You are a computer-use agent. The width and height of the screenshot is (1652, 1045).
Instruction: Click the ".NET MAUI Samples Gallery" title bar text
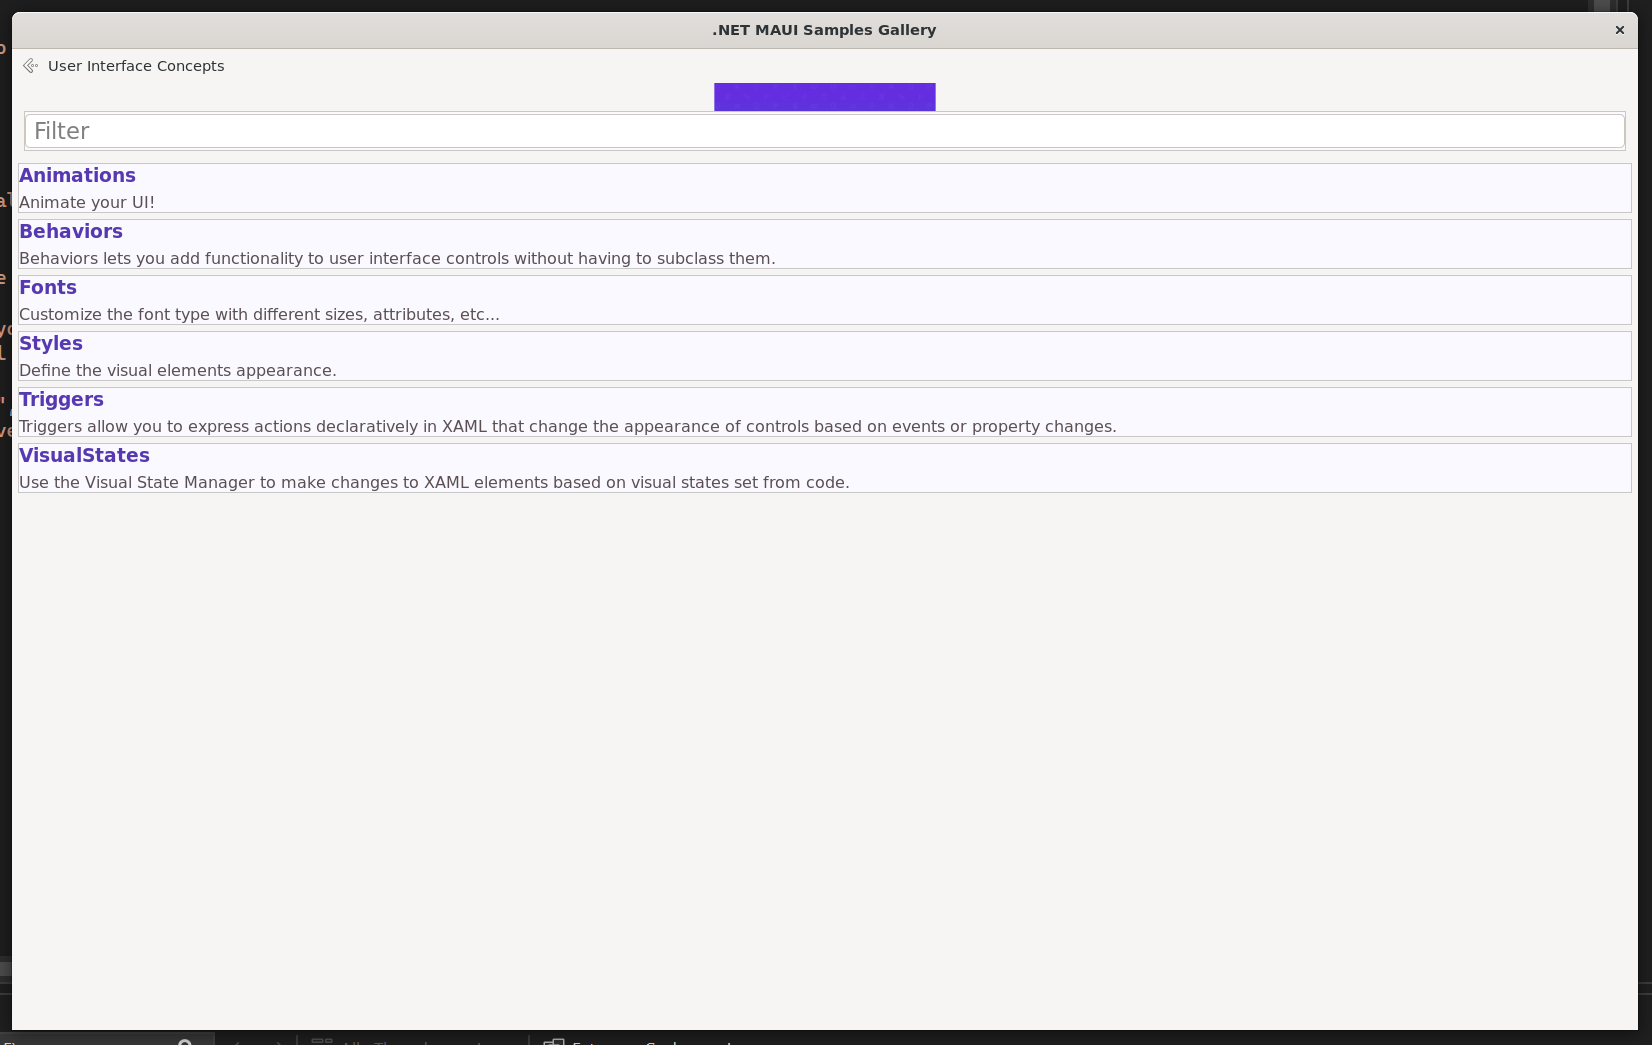[824, 30]
